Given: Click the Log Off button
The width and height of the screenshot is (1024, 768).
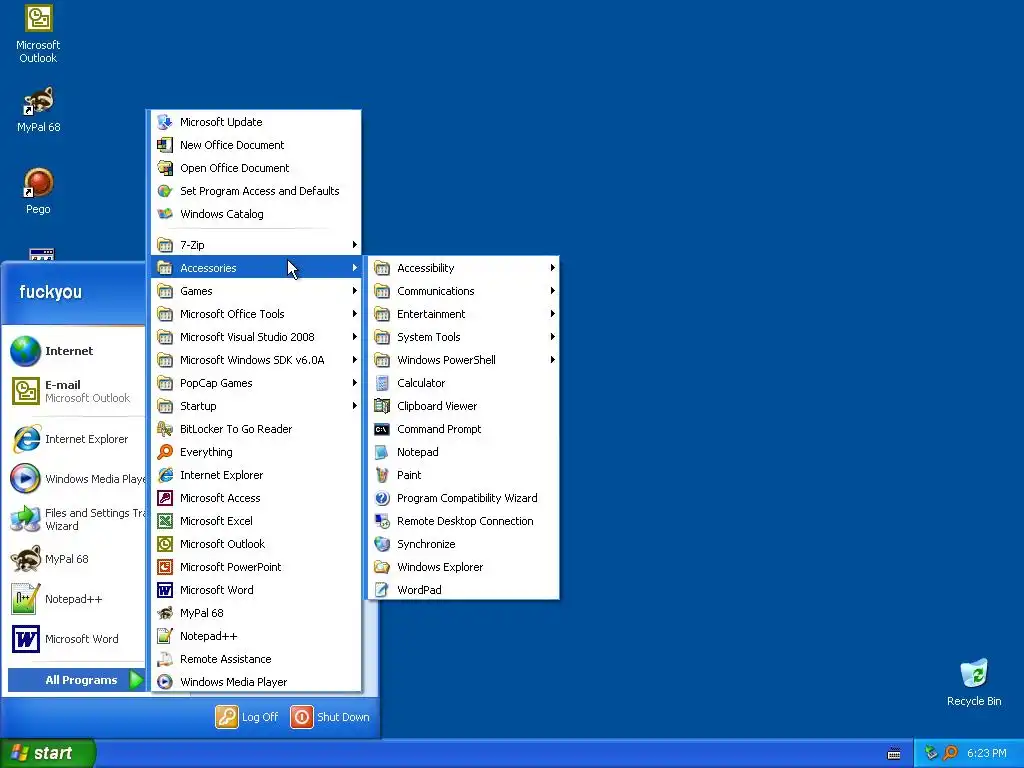Looking at the screenshot, I should [247, 717].
